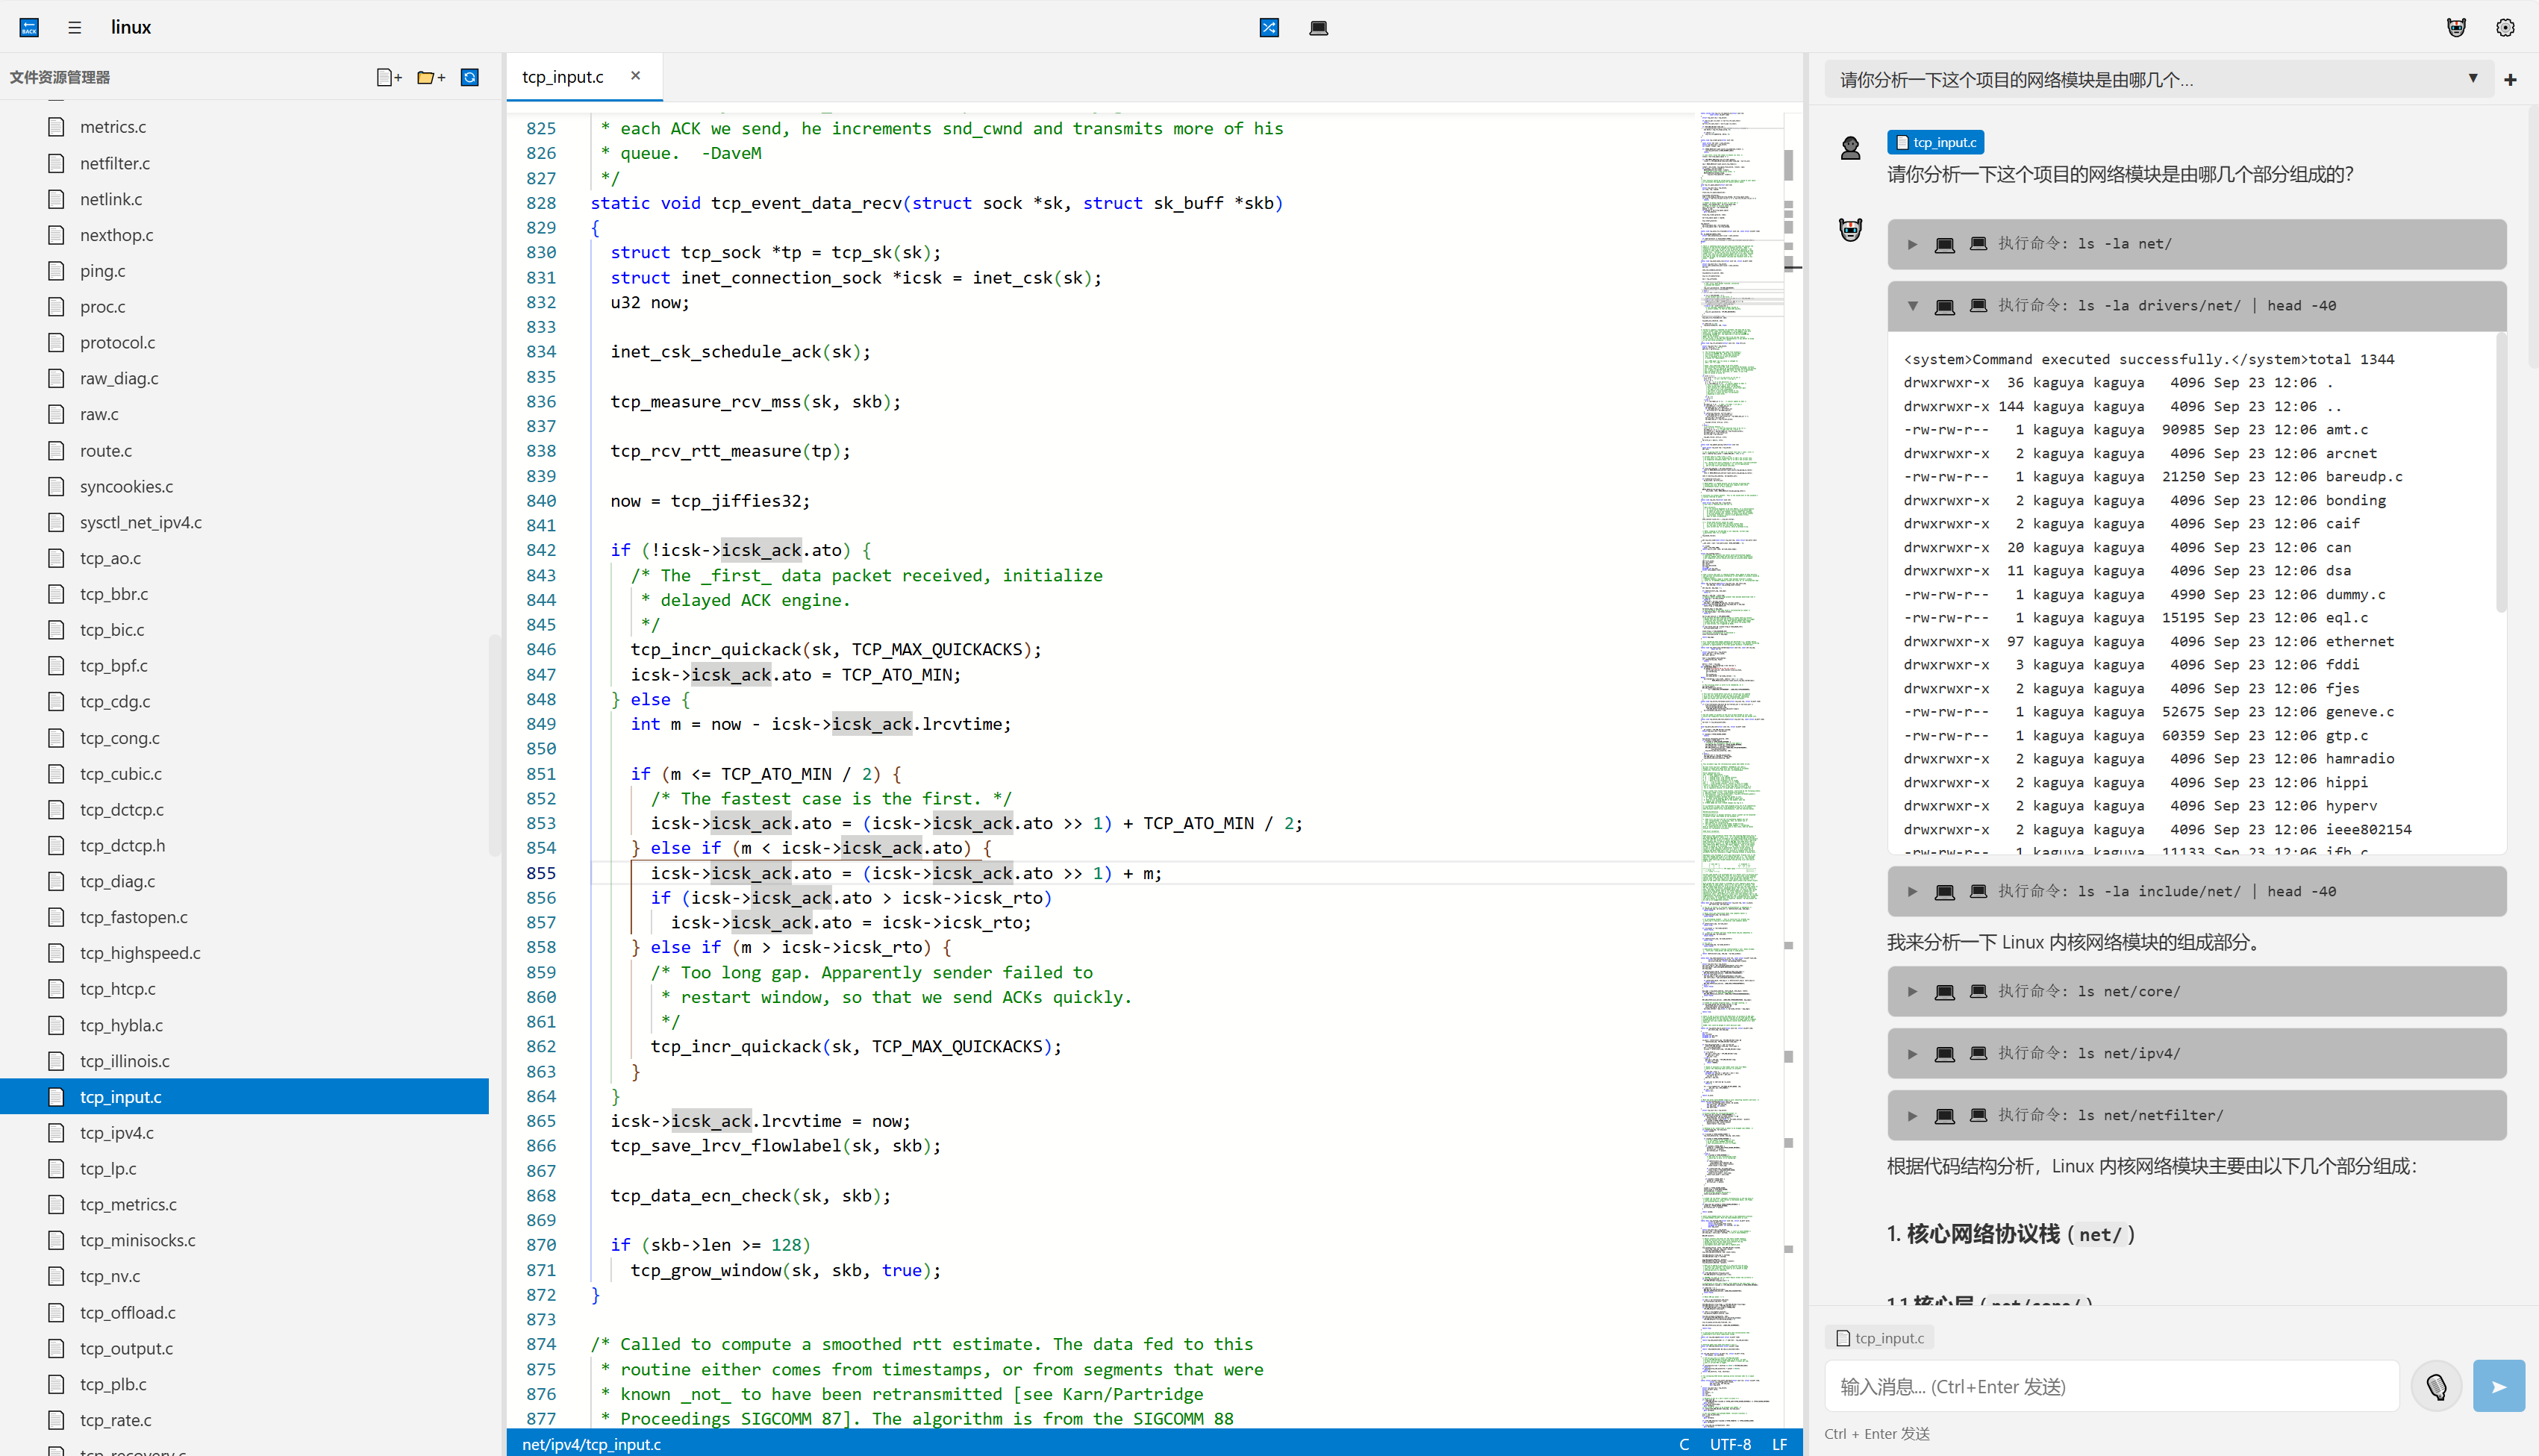This screenshot has height=1456, width=2539.
Task: Click the blue shuffle icon in top bar
Action: [x=1269, y=27]
